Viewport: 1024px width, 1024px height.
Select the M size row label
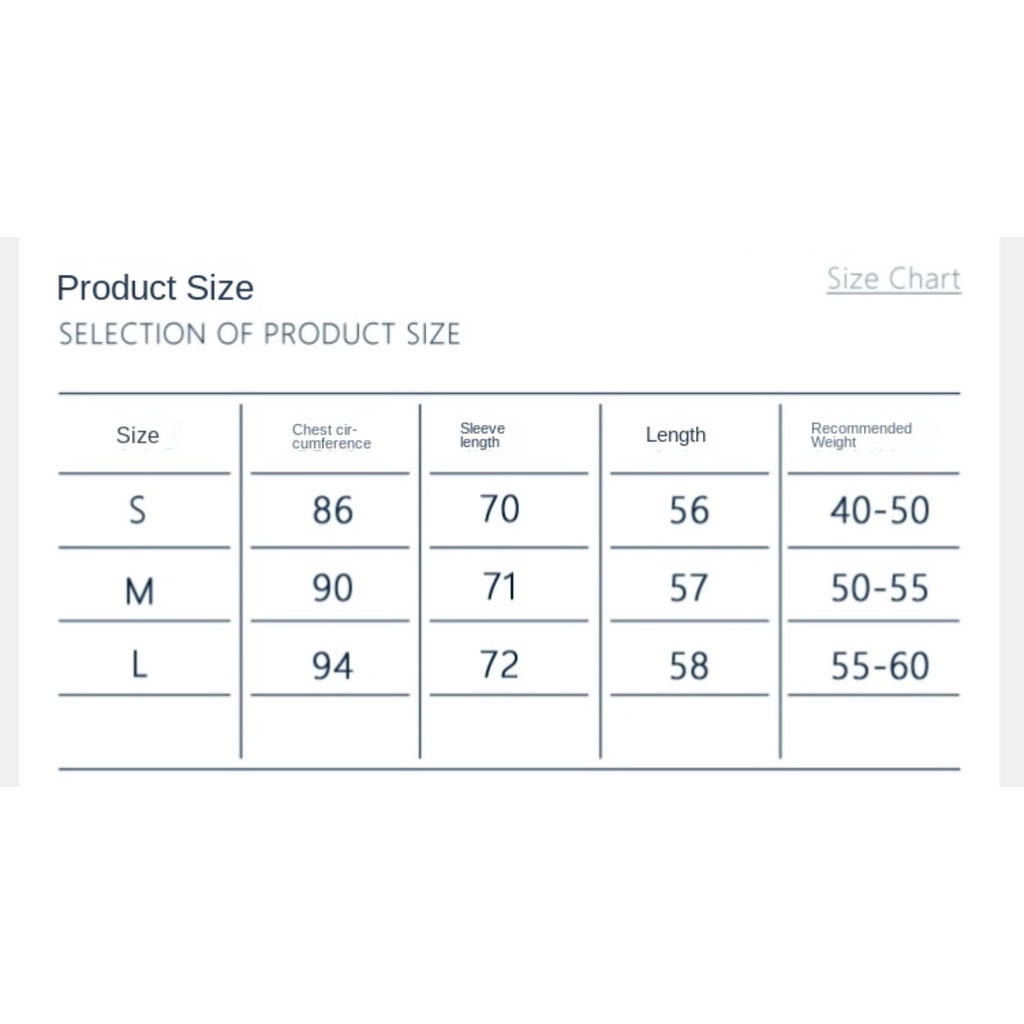139,592
